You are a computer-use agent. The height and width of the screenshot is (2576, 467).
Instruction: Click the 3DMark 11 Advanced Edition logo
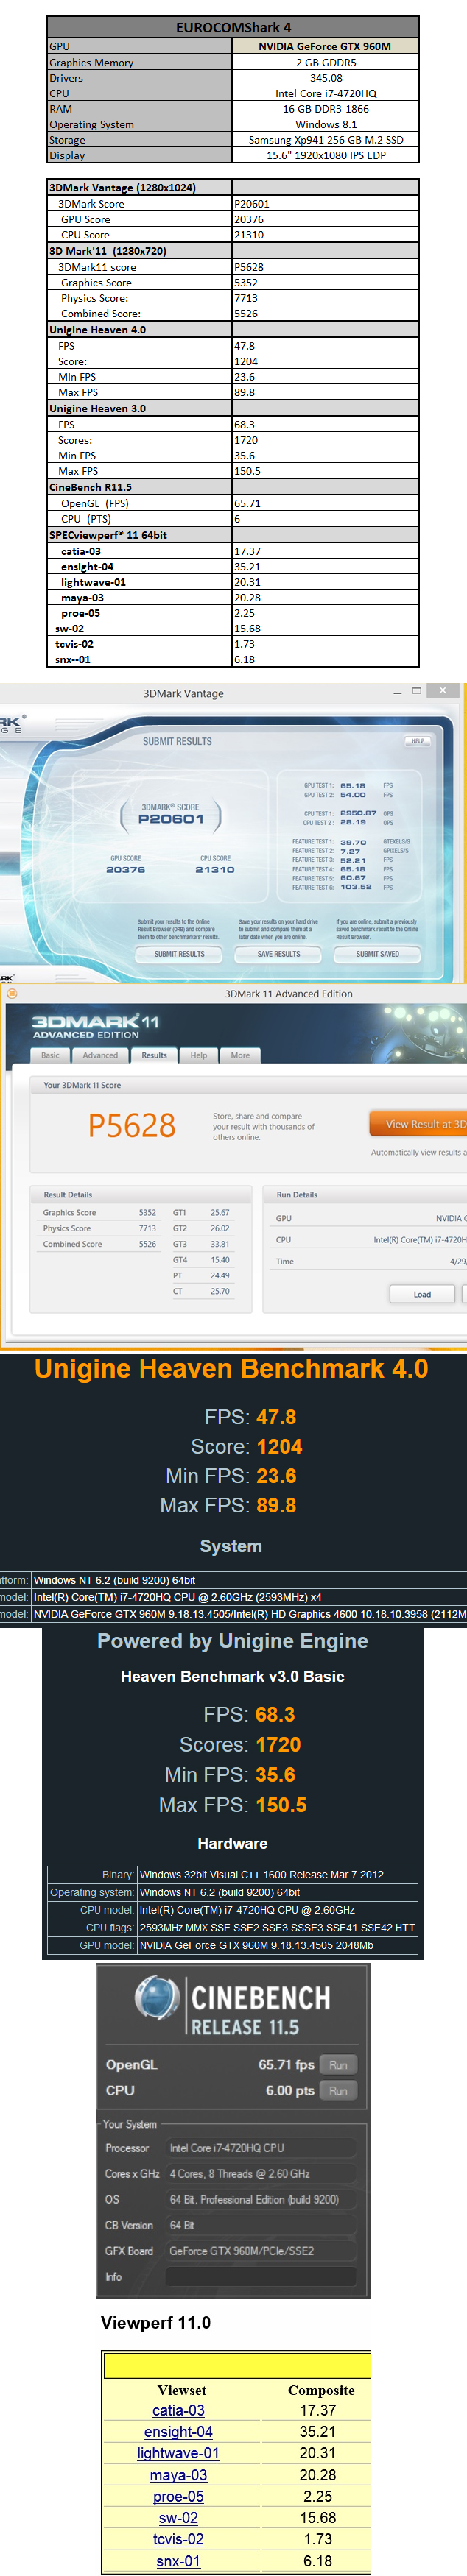coord(95,1026)
